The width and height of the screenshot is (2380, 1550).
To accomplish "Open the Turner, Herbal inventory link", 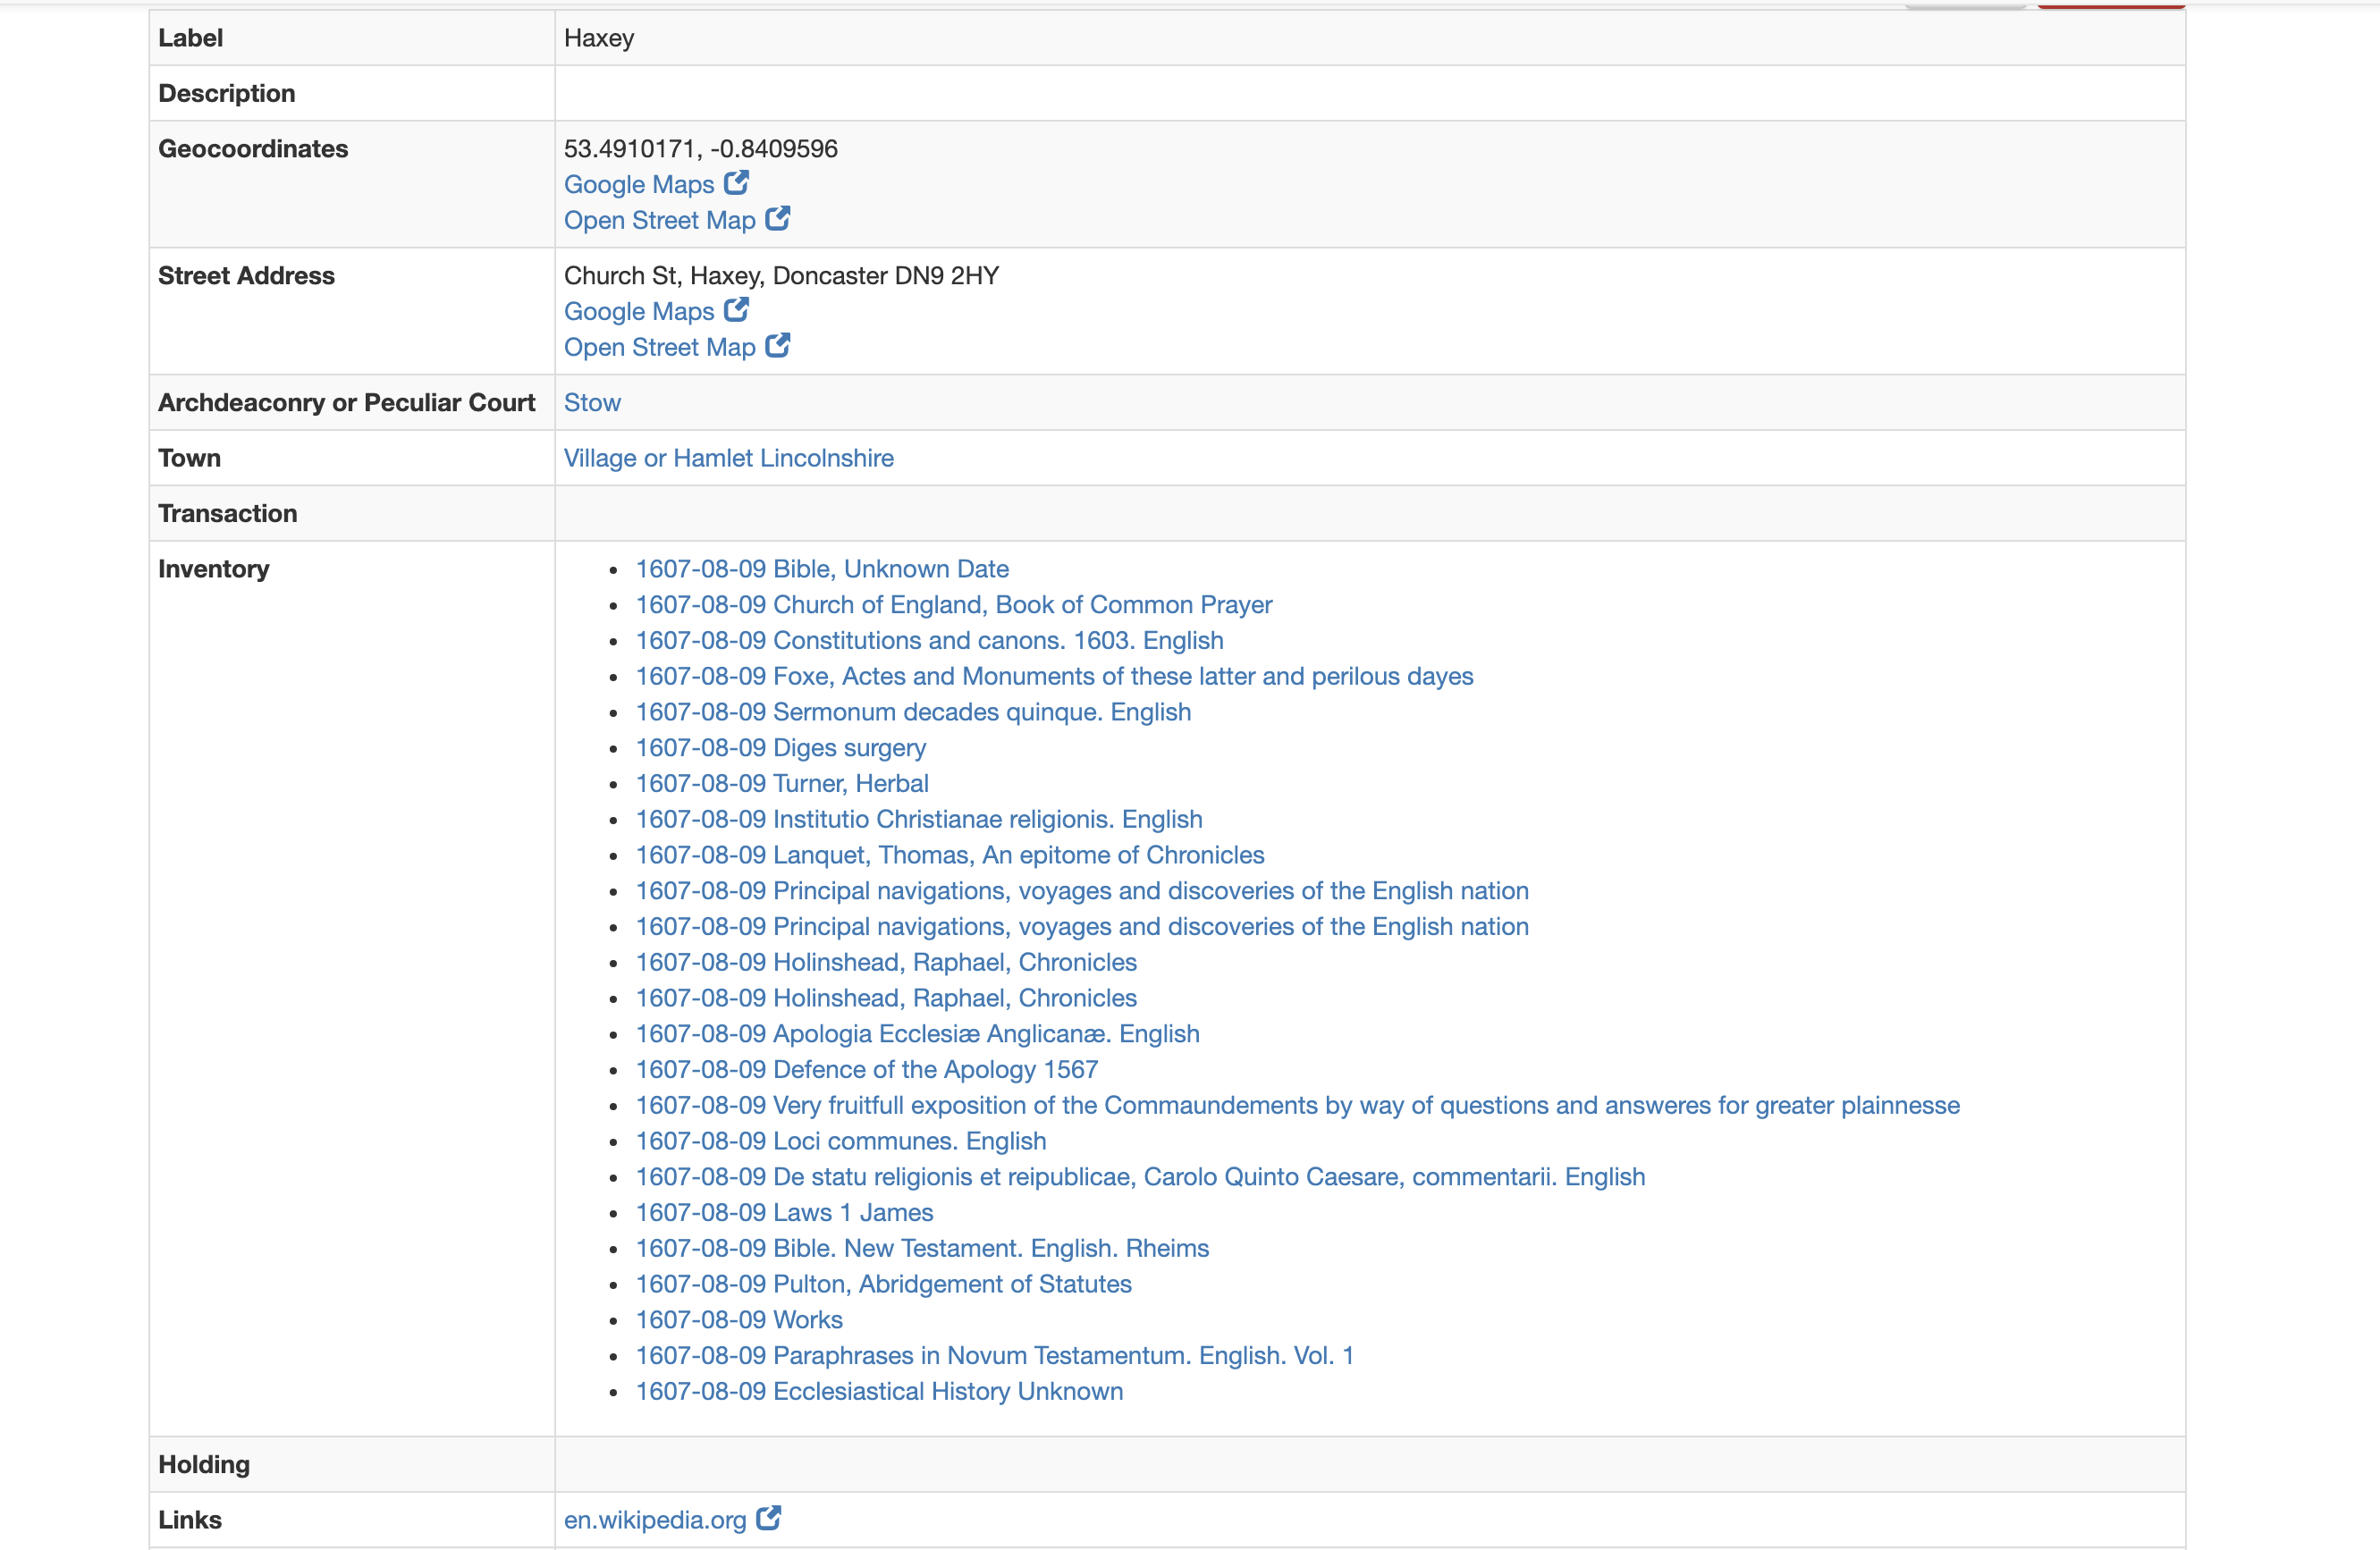I will [x=782, y=783].
